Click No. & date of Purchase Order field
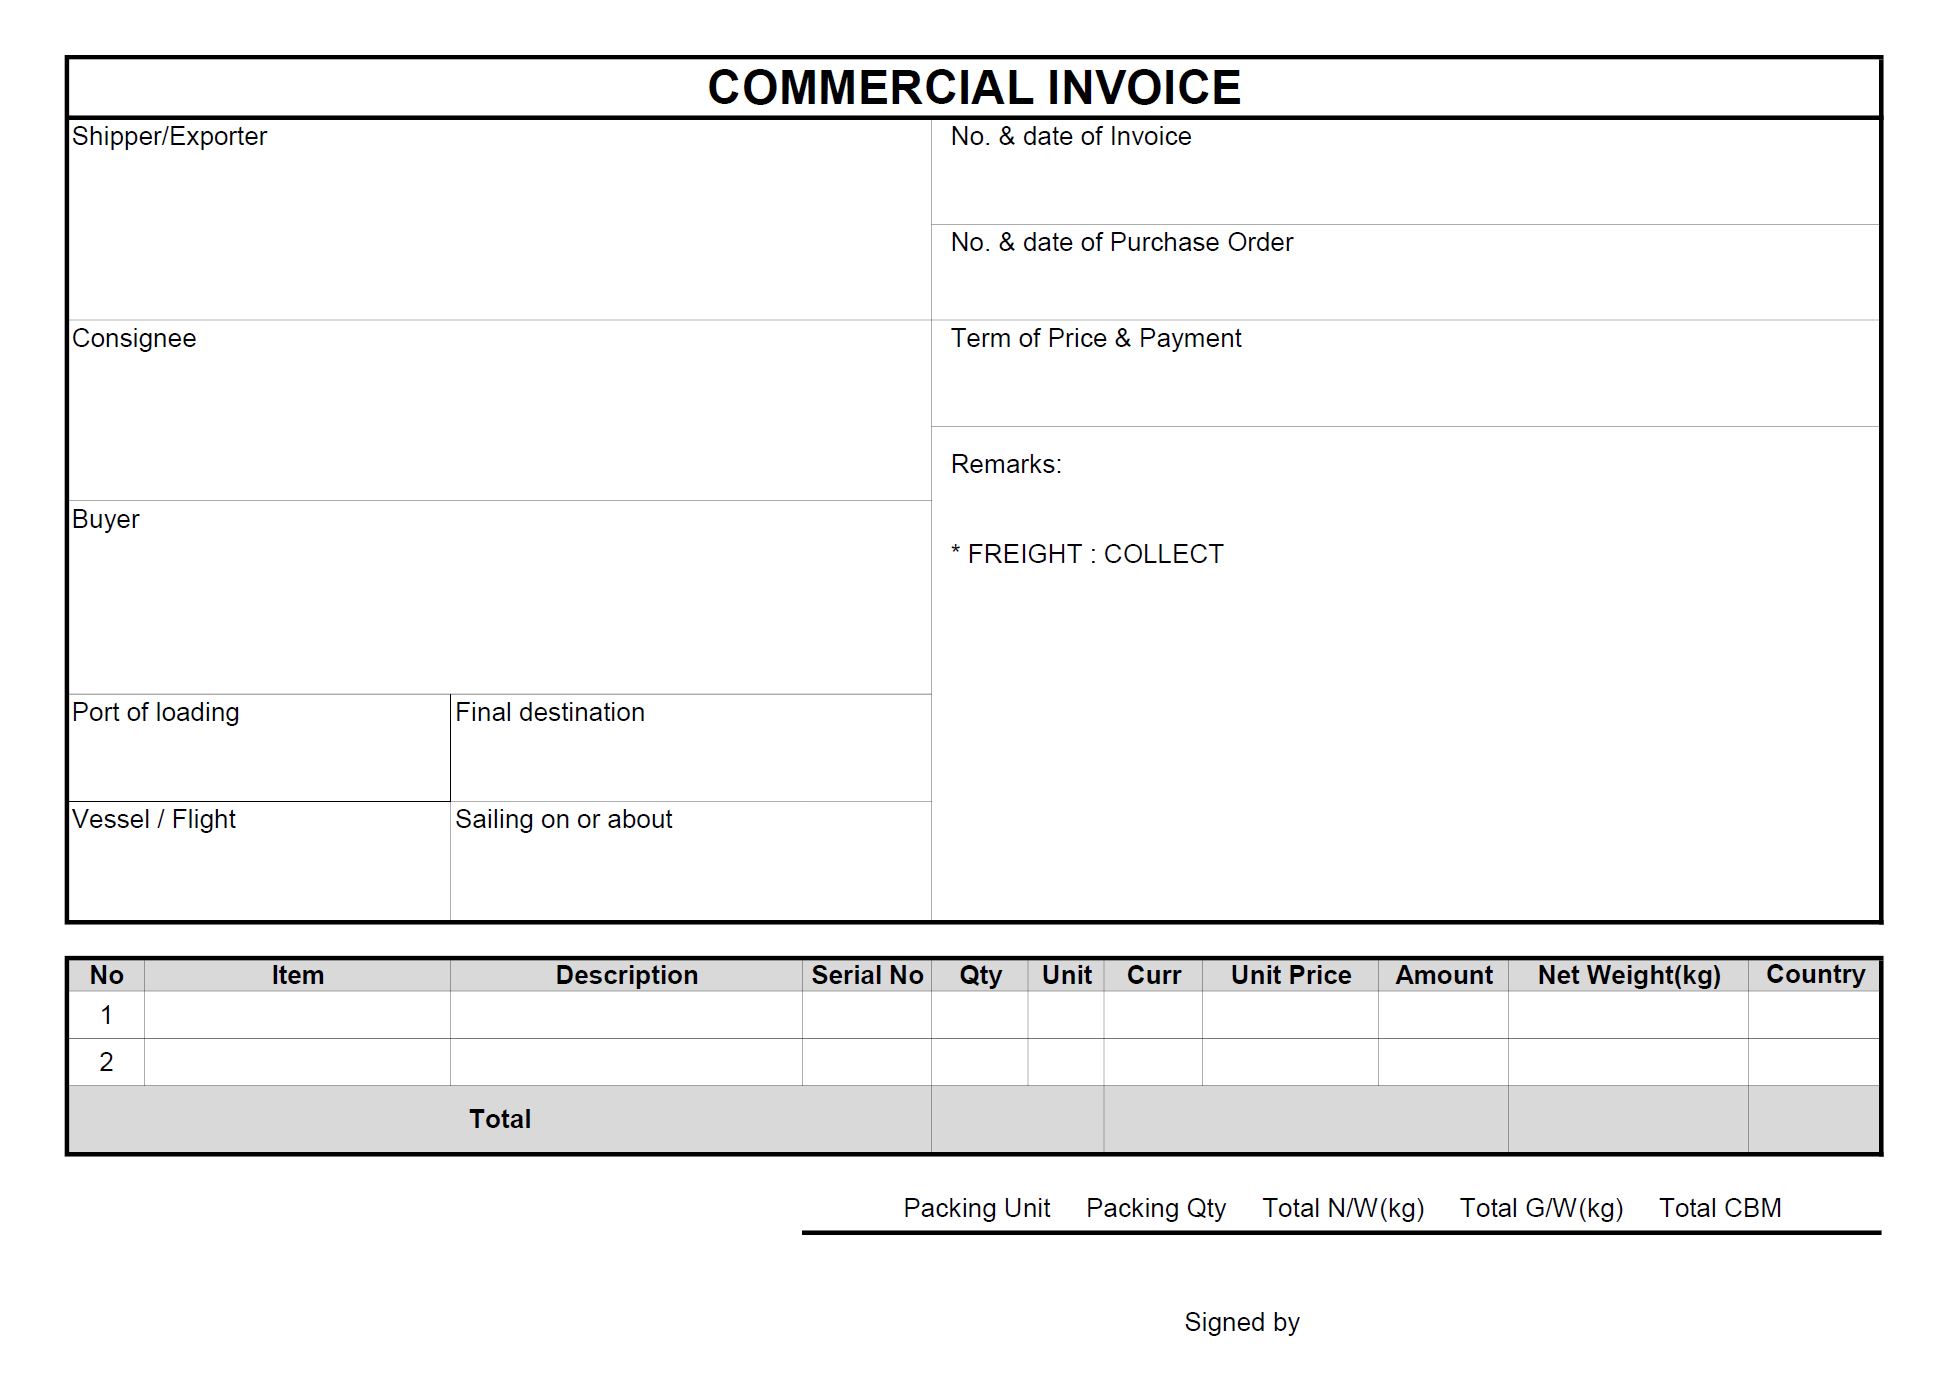Image resolution: width=1945 pixels, height=1377 pixels. click(1404, 272)
